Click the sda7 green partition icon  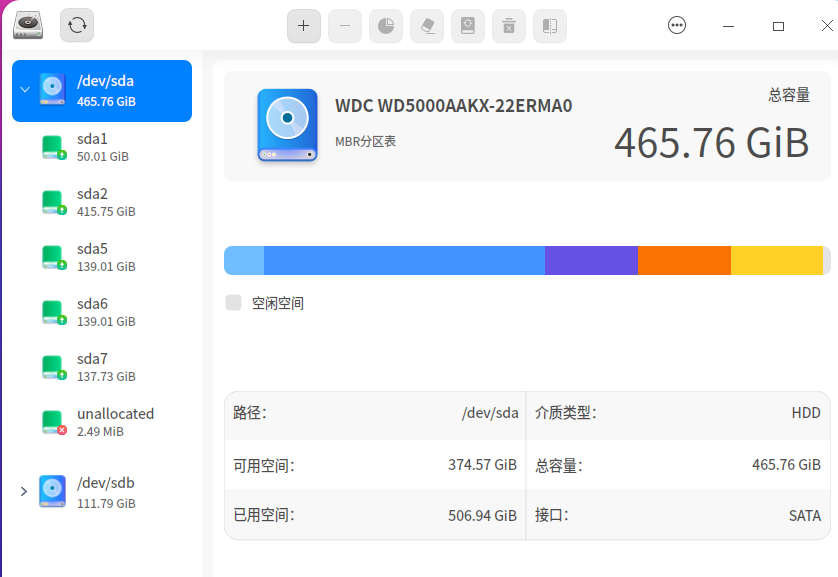(54, 368)
